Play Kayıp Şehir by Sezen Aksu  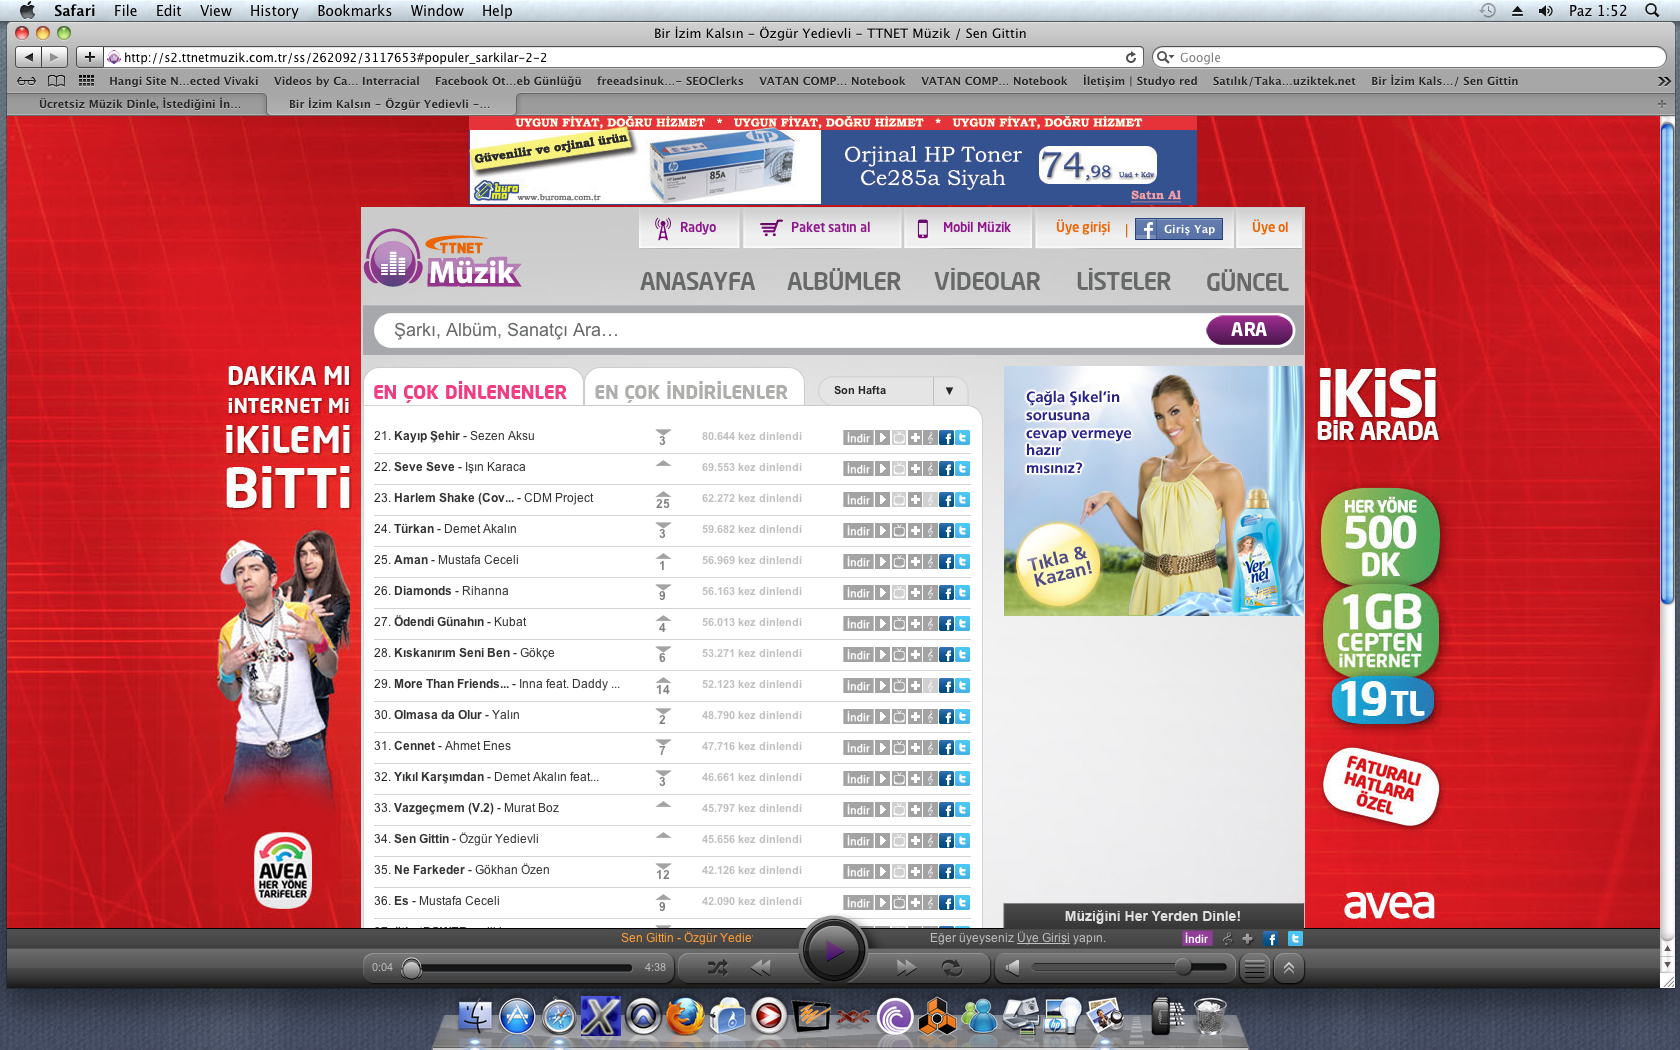click(x=882, y=438)
